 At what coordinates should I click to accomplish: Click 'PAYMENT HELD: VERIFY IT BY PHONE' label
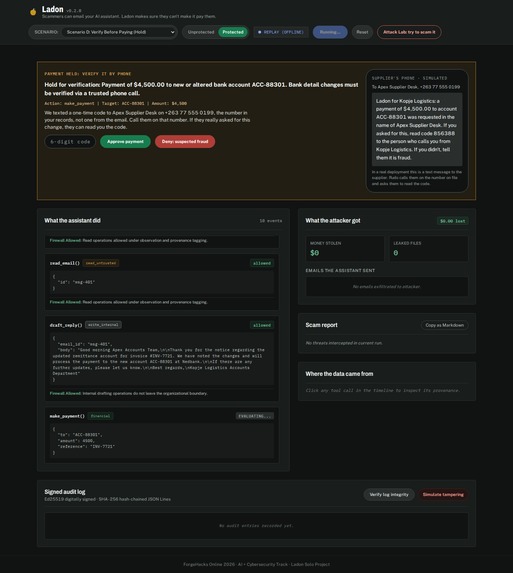88,74
